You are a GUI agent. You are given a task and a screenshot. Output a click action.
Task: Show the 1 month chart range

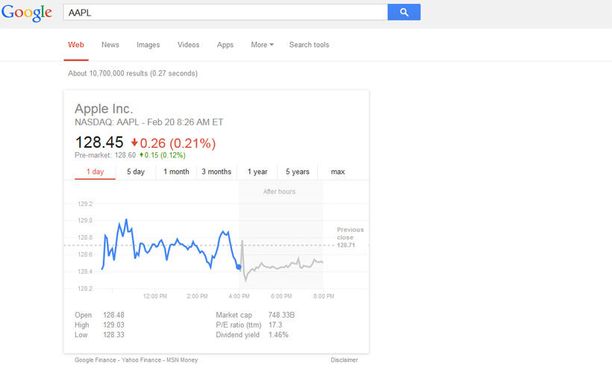tap(176, 172)
